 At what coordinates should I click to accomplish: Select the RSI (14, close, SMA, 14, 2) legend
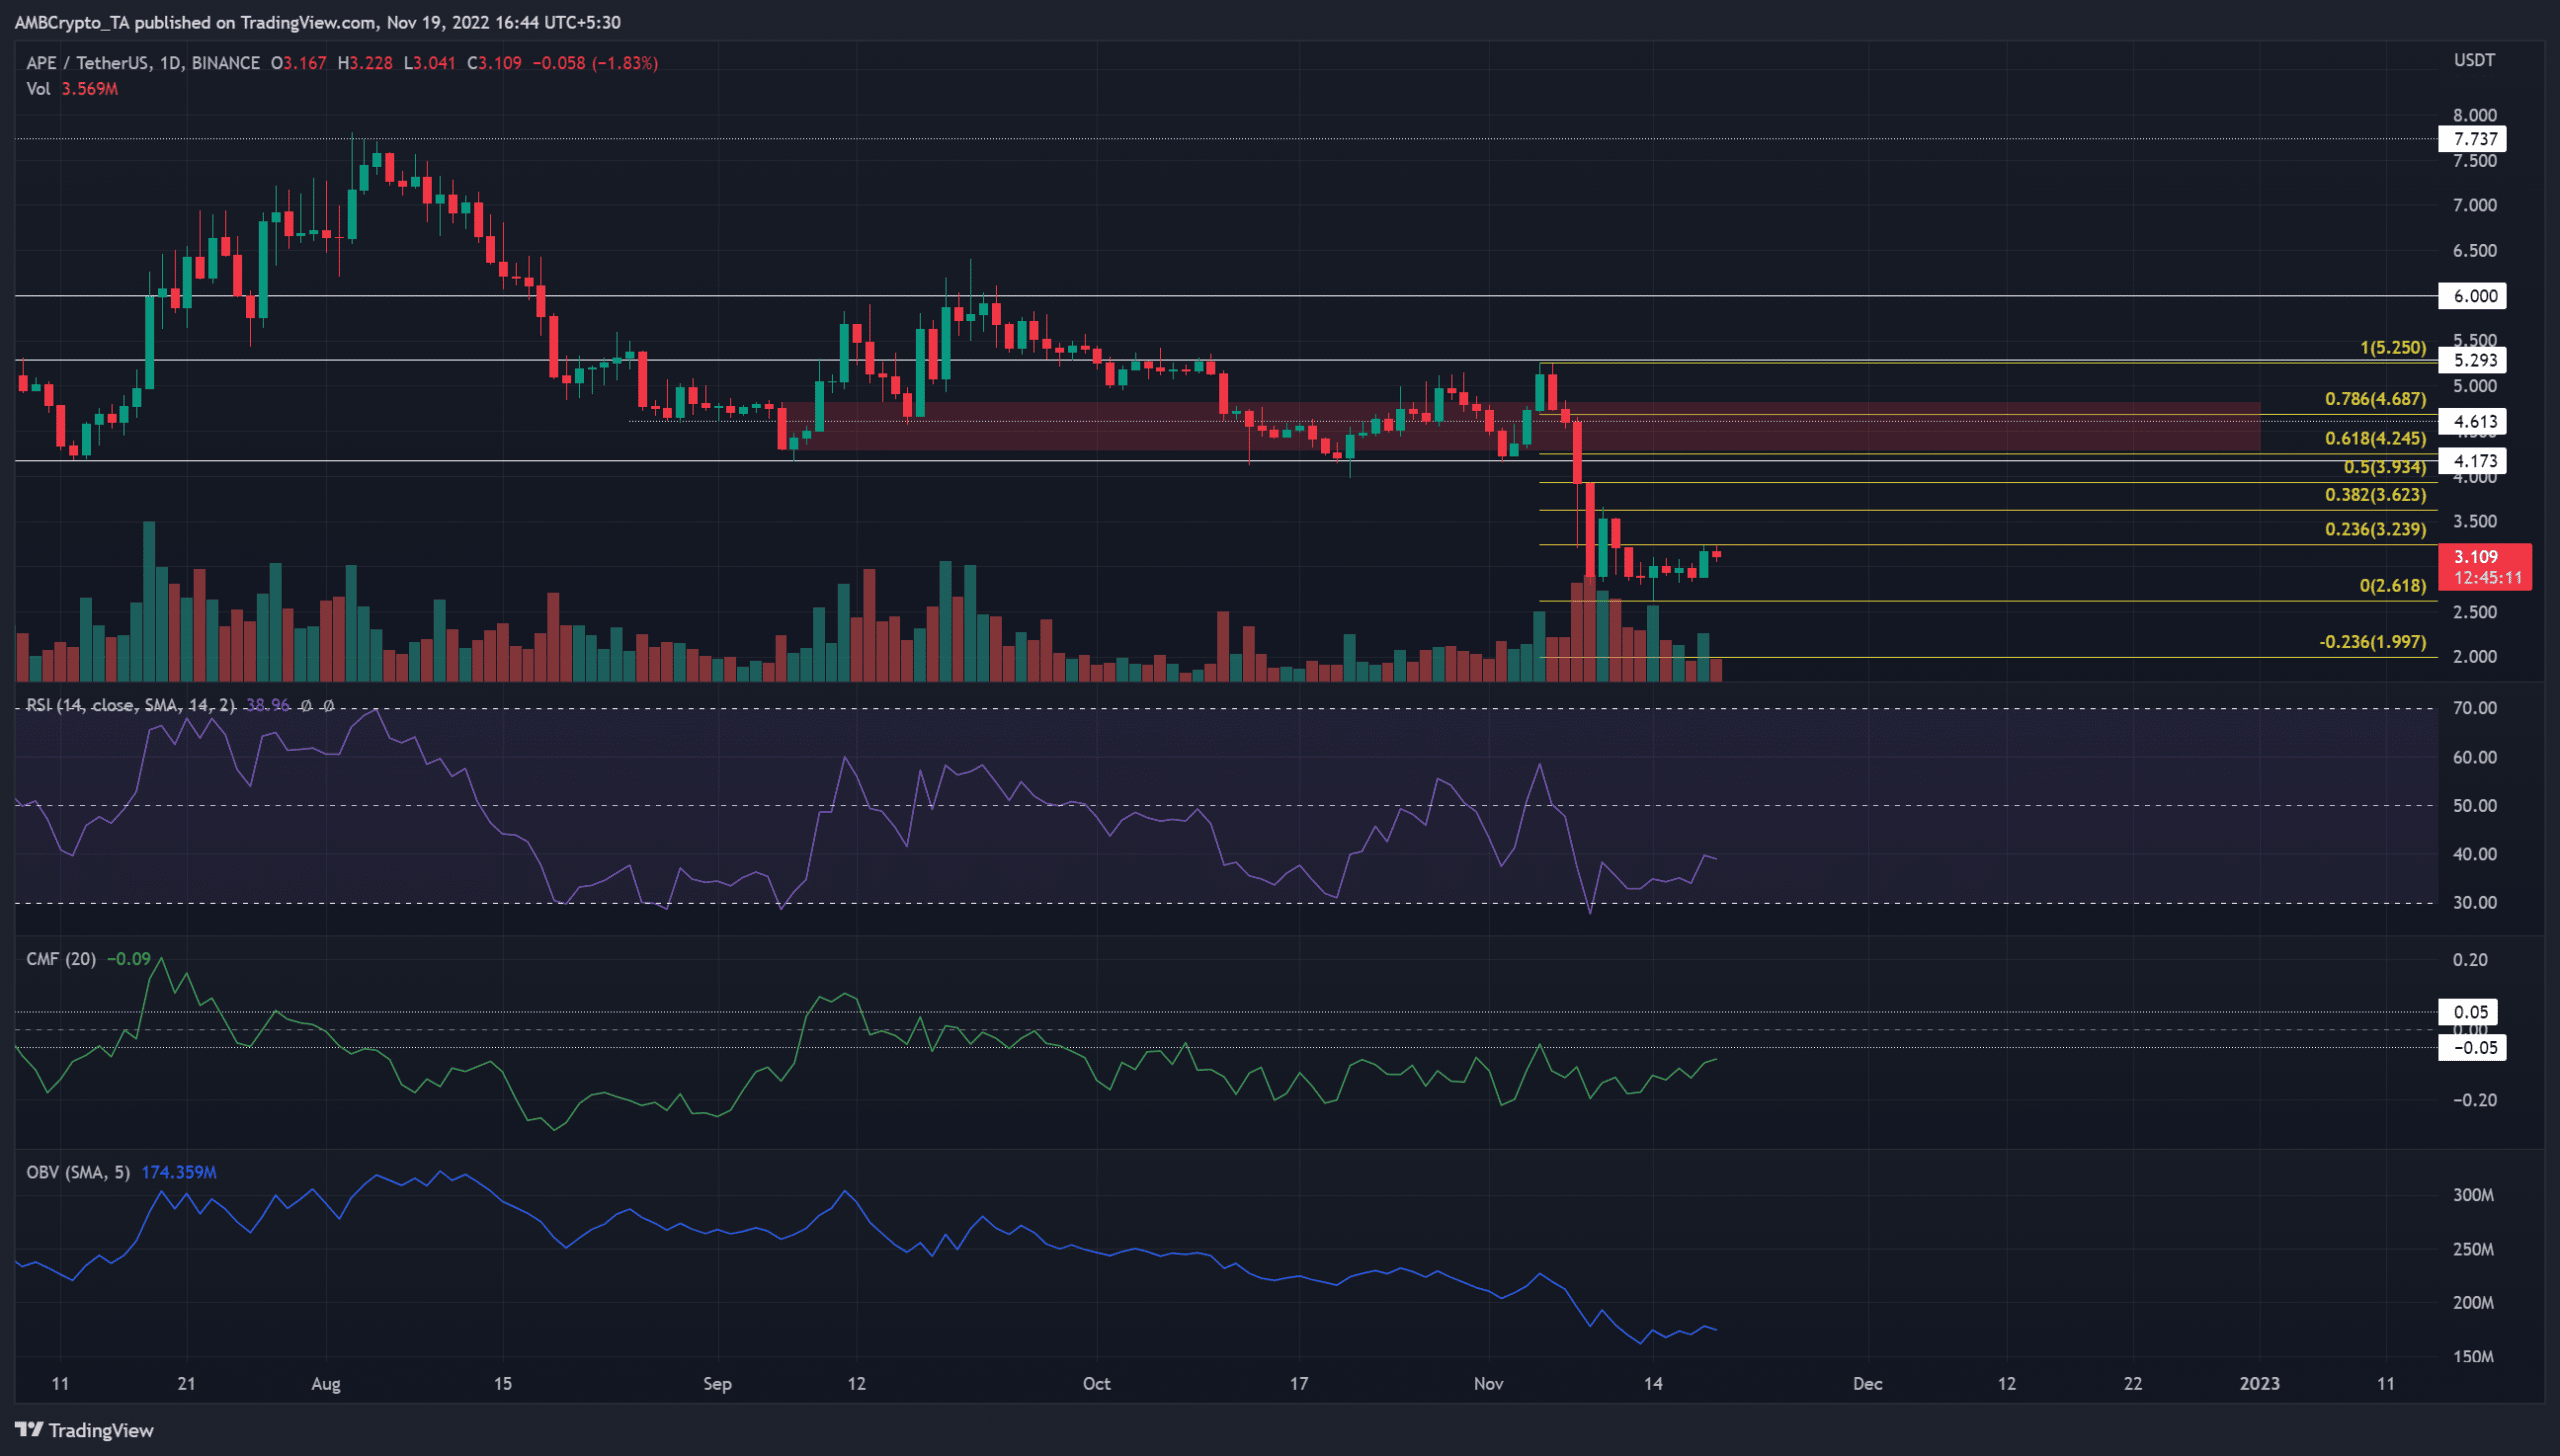coord(131,705)
